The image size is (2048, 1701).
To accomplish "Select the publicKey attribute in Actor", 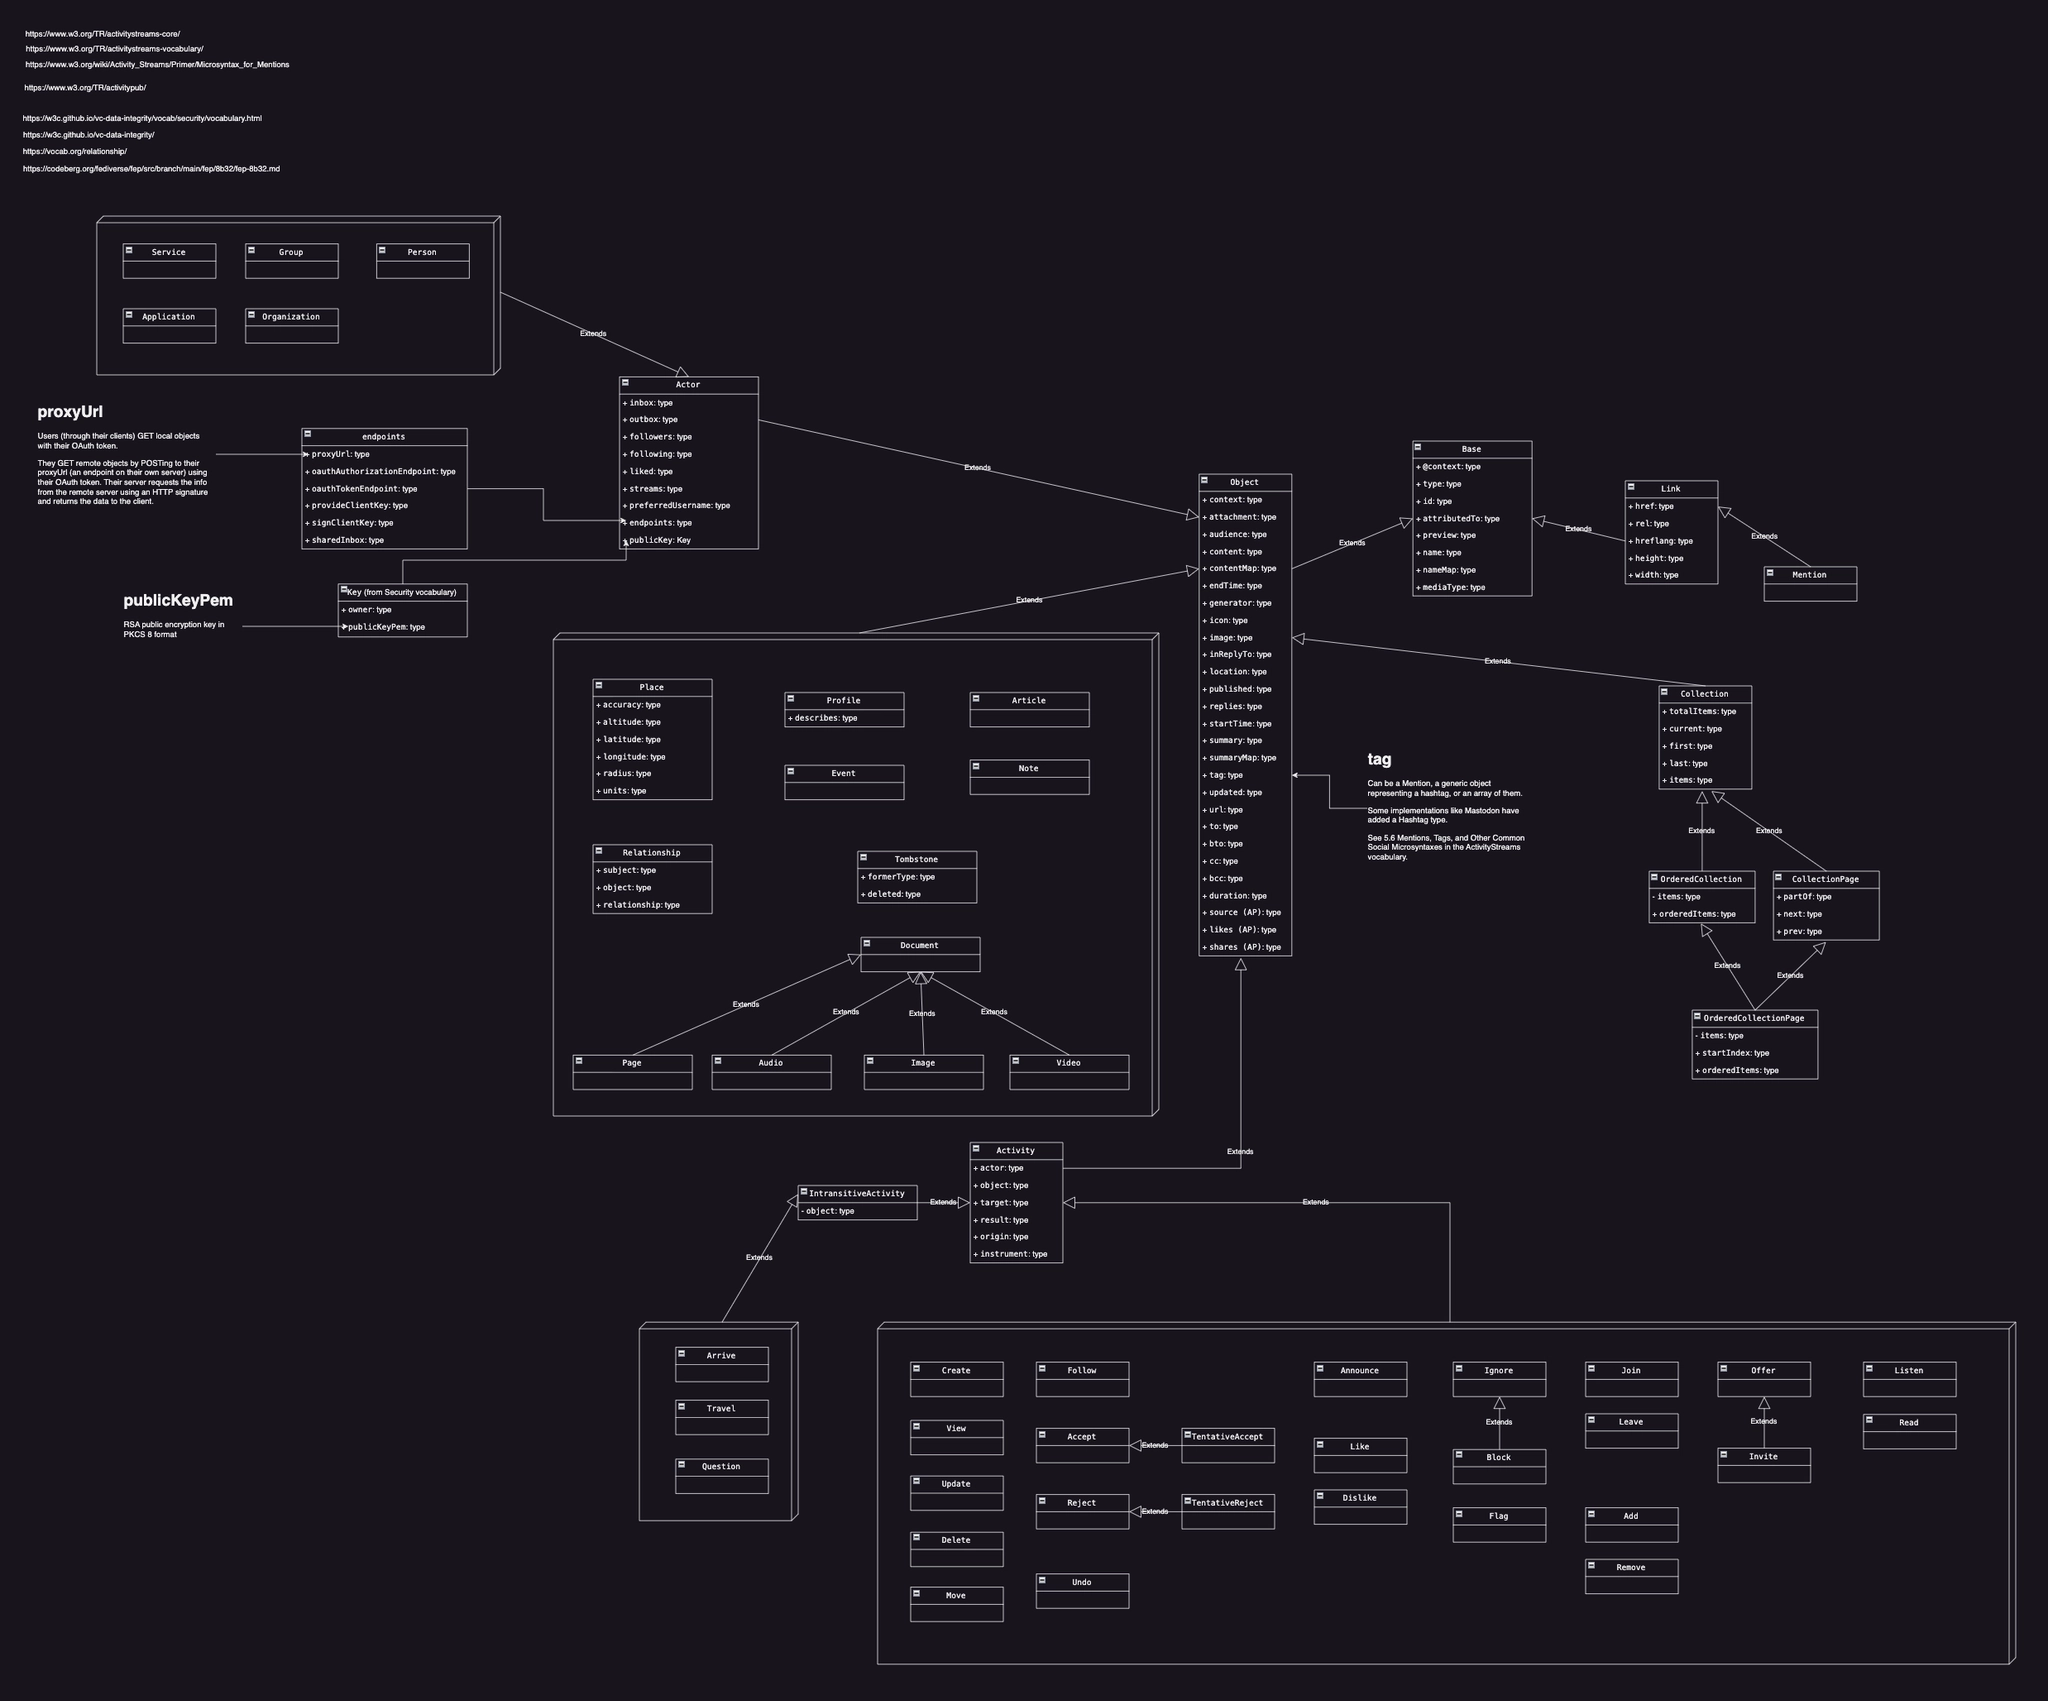I will pos(689,540).
